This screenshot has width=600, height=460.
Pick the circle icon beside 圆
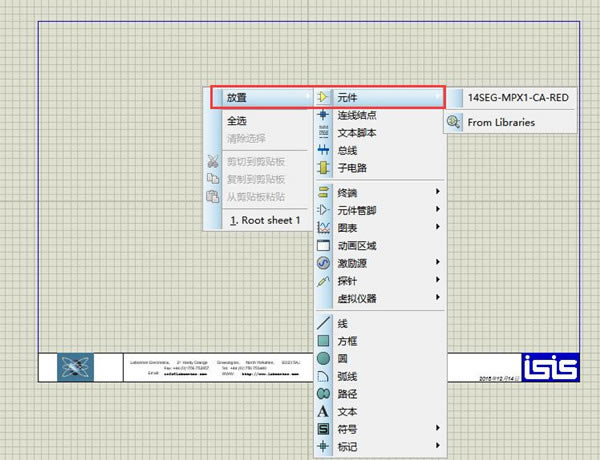point(323,358)
